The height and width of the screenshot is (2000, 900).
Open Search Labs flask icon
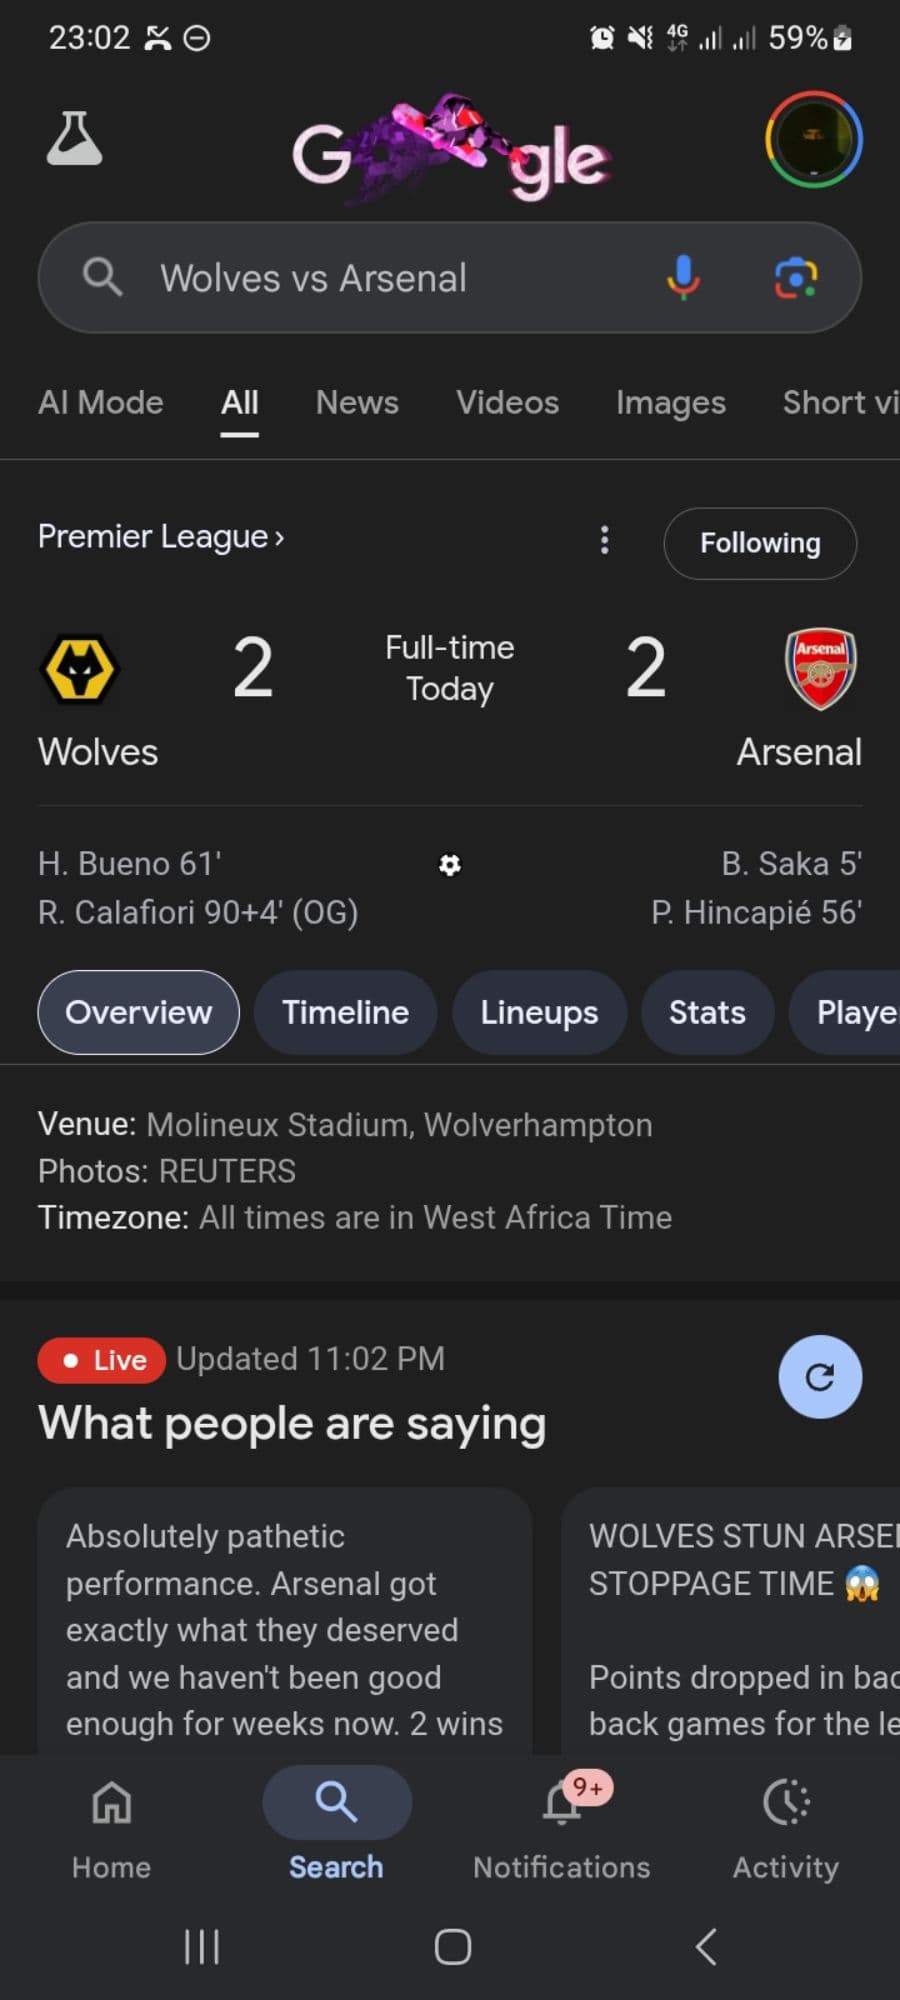(74, 139)
